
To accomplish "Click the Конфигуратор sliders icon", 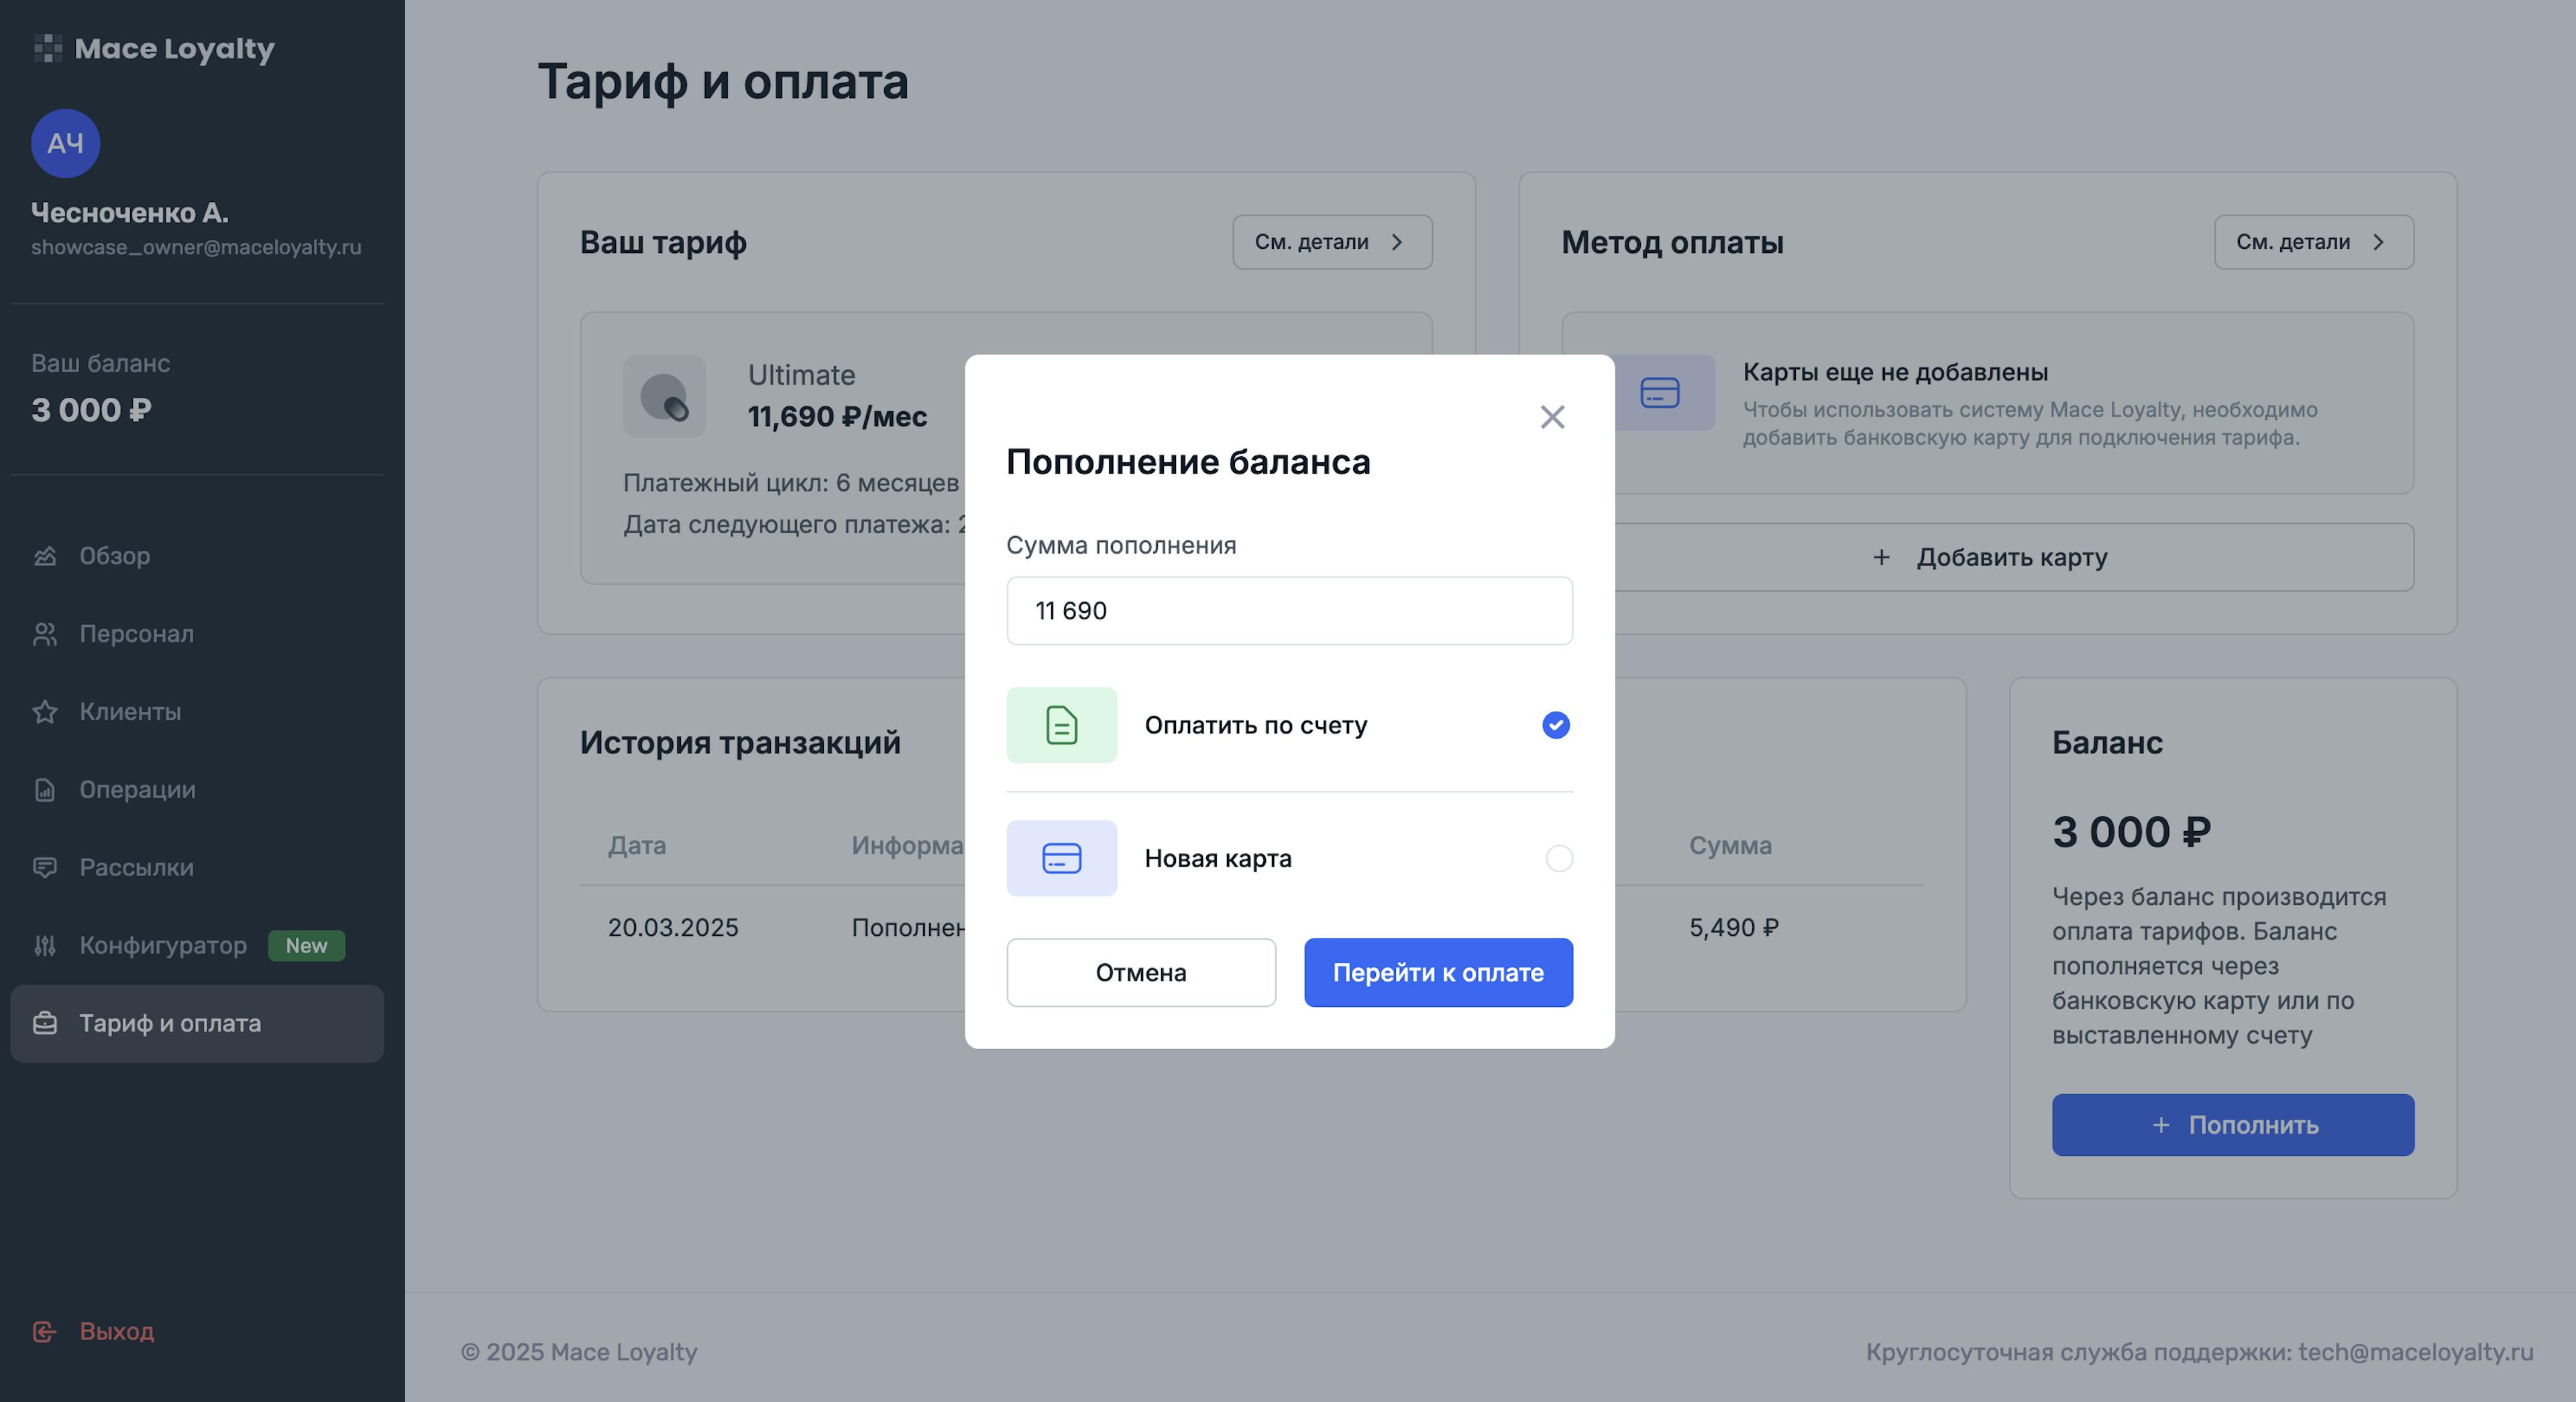I will pos(45,946).
